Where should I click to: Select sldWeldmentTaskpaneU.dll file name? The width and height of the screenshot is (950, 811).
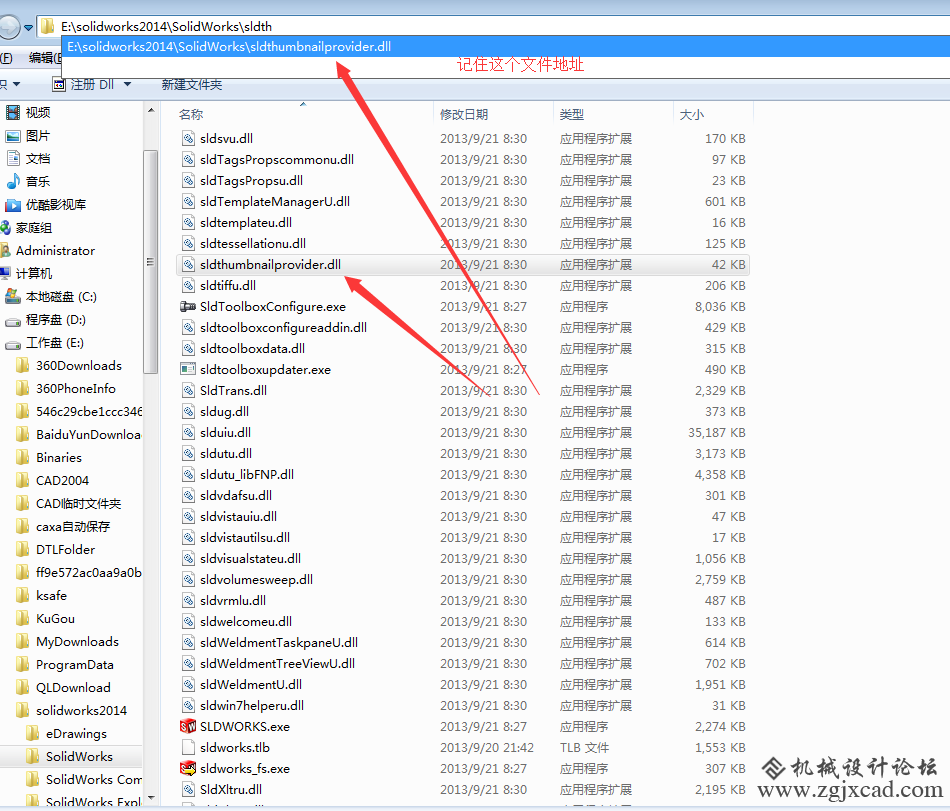[279, 643]
